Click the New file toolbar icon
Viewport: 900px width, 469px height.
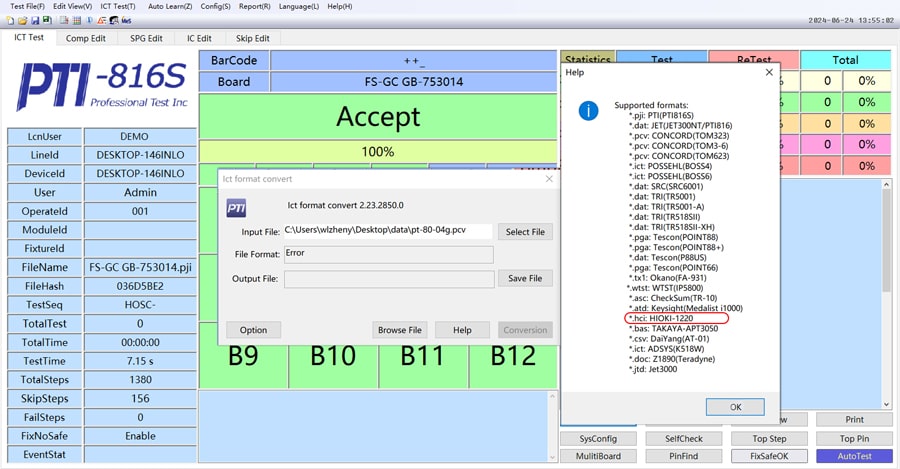[10, 20]
